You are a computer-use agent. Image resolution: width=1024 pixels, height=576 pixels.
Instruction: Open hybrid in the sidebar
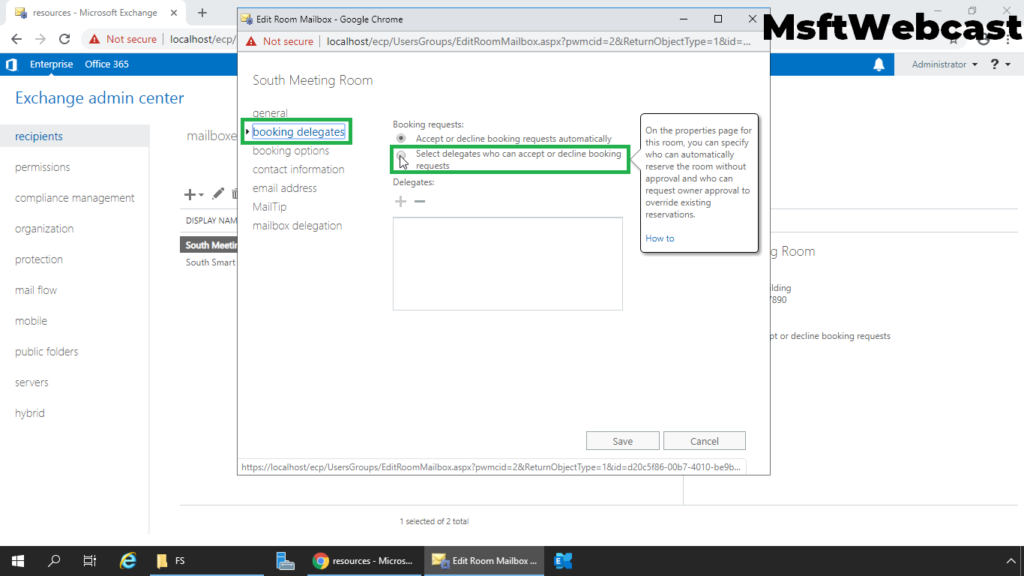29,413
